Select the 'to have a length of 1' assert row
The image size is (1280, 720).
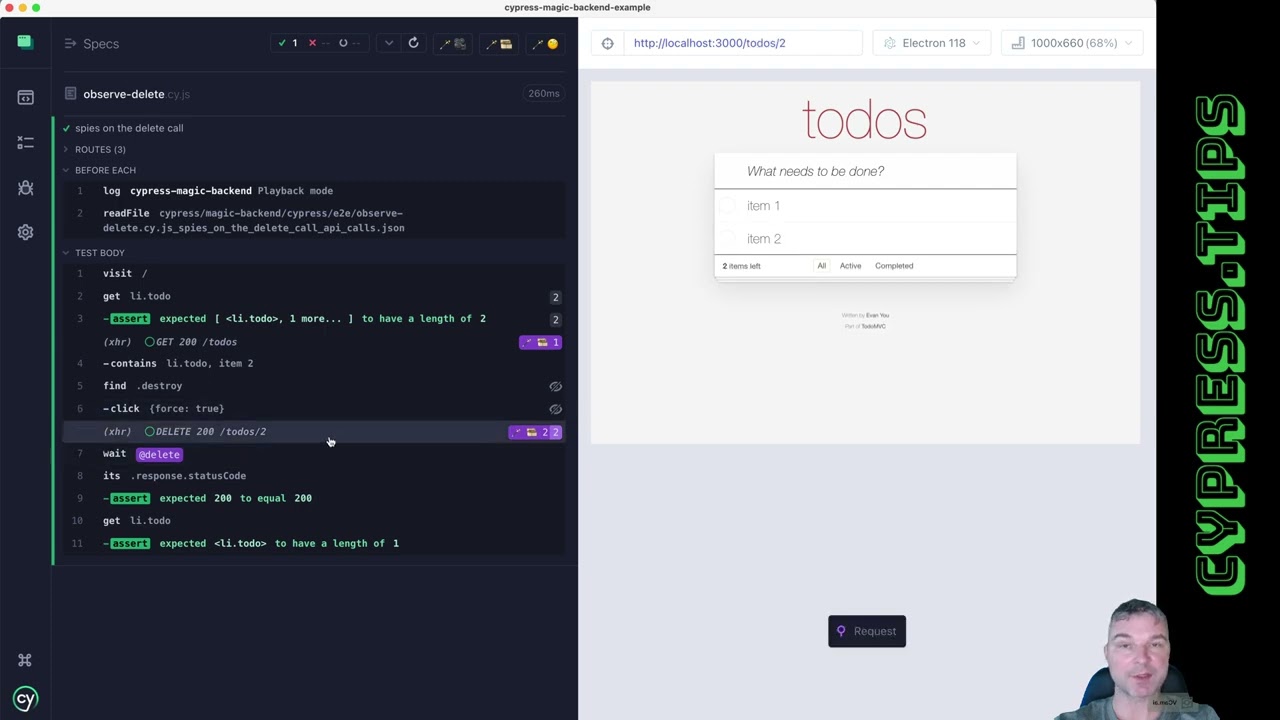tap(314, 543)
